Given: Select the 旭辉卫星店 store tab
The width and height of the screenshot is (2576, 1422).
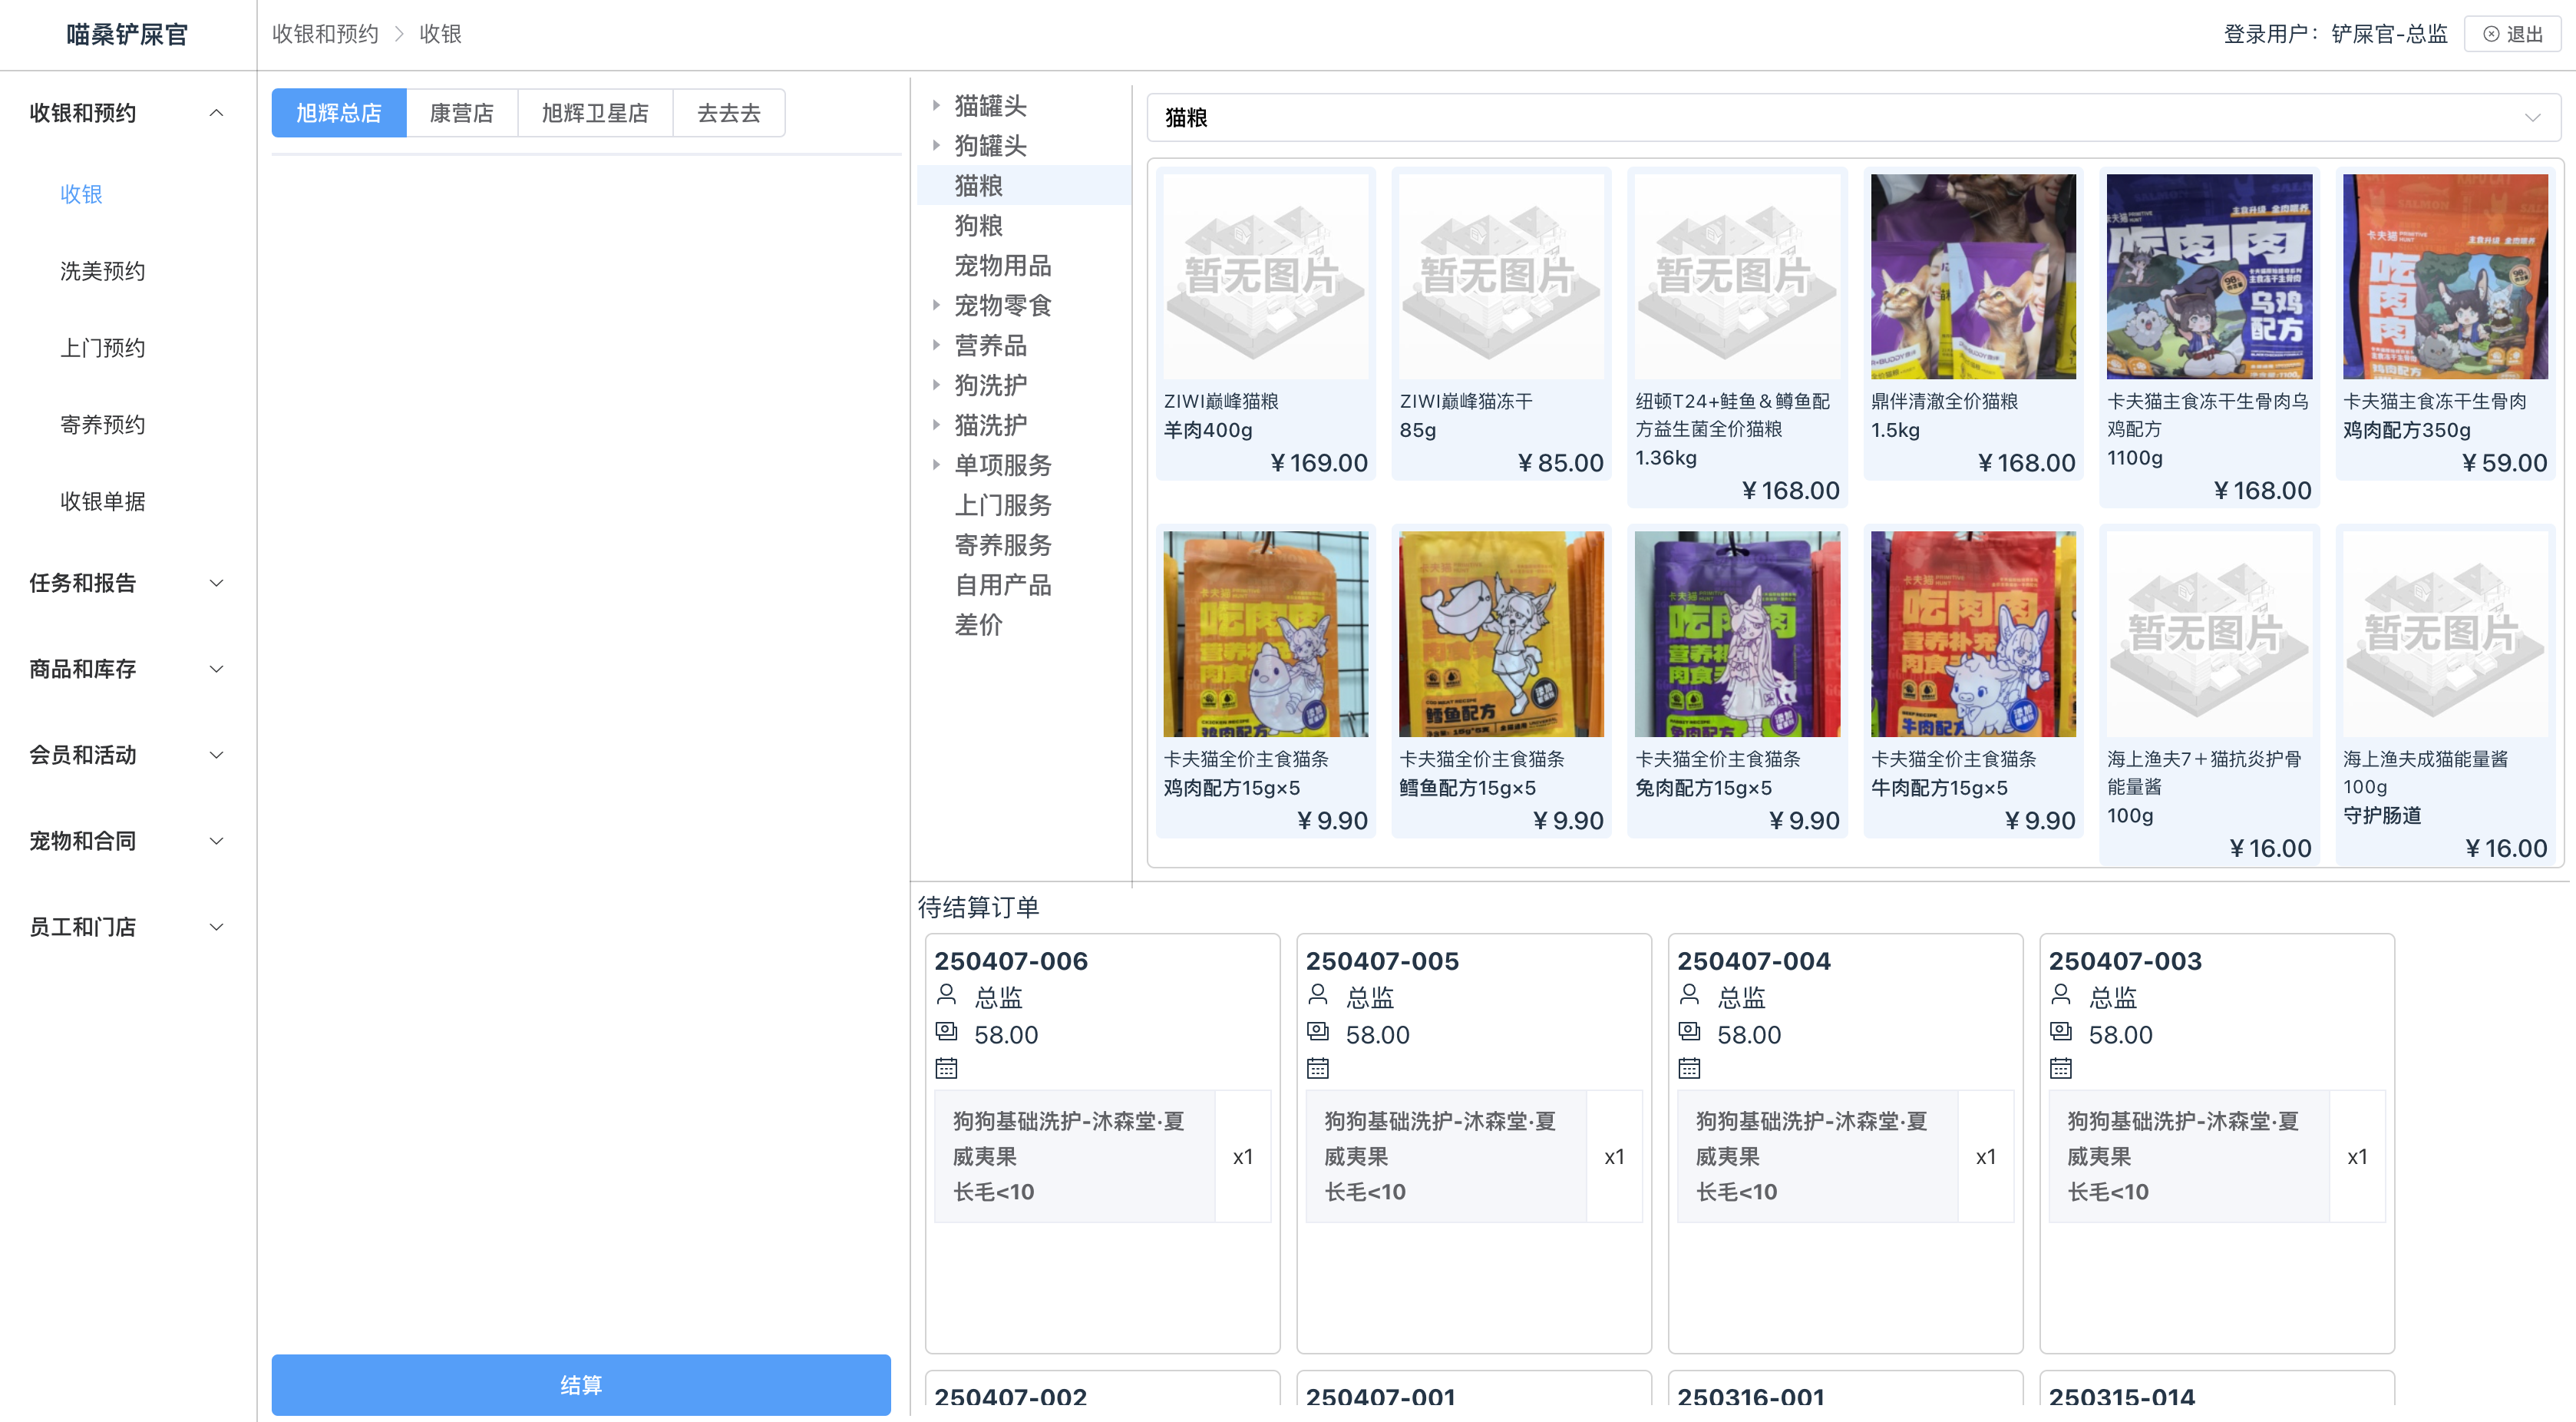Looking at the screenshot, I should tap(595, 113).
